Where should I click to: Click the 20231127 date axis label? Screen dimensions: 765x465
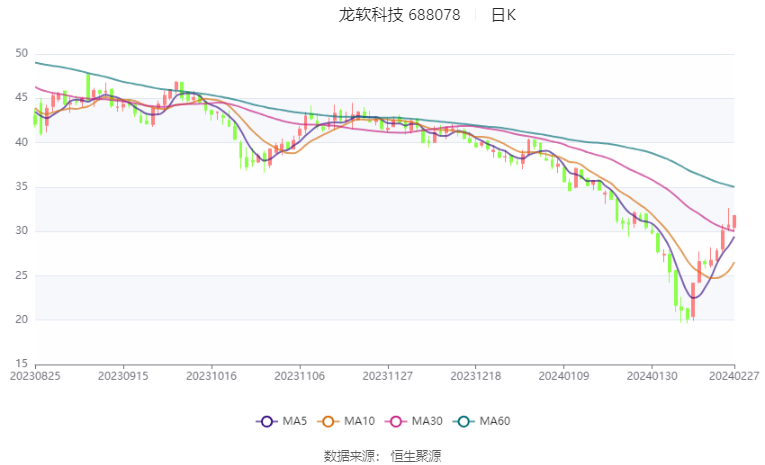[388, 376]
